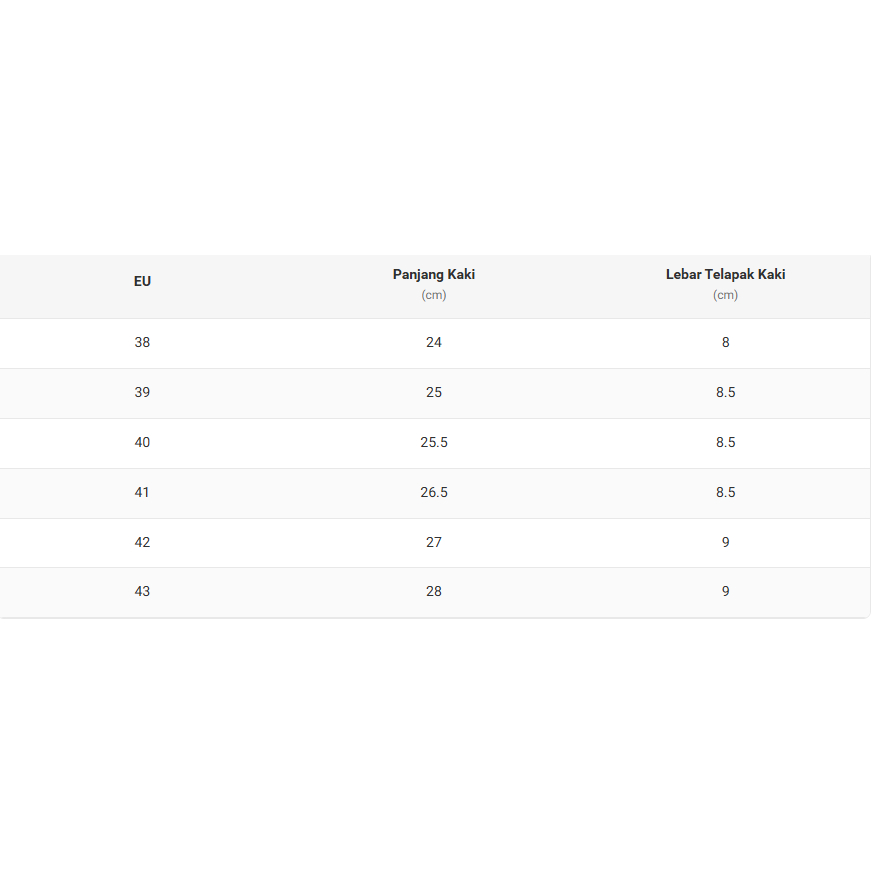Click the EU column header
The width and height of the screenshot is (875, 875).
[142, 282]
